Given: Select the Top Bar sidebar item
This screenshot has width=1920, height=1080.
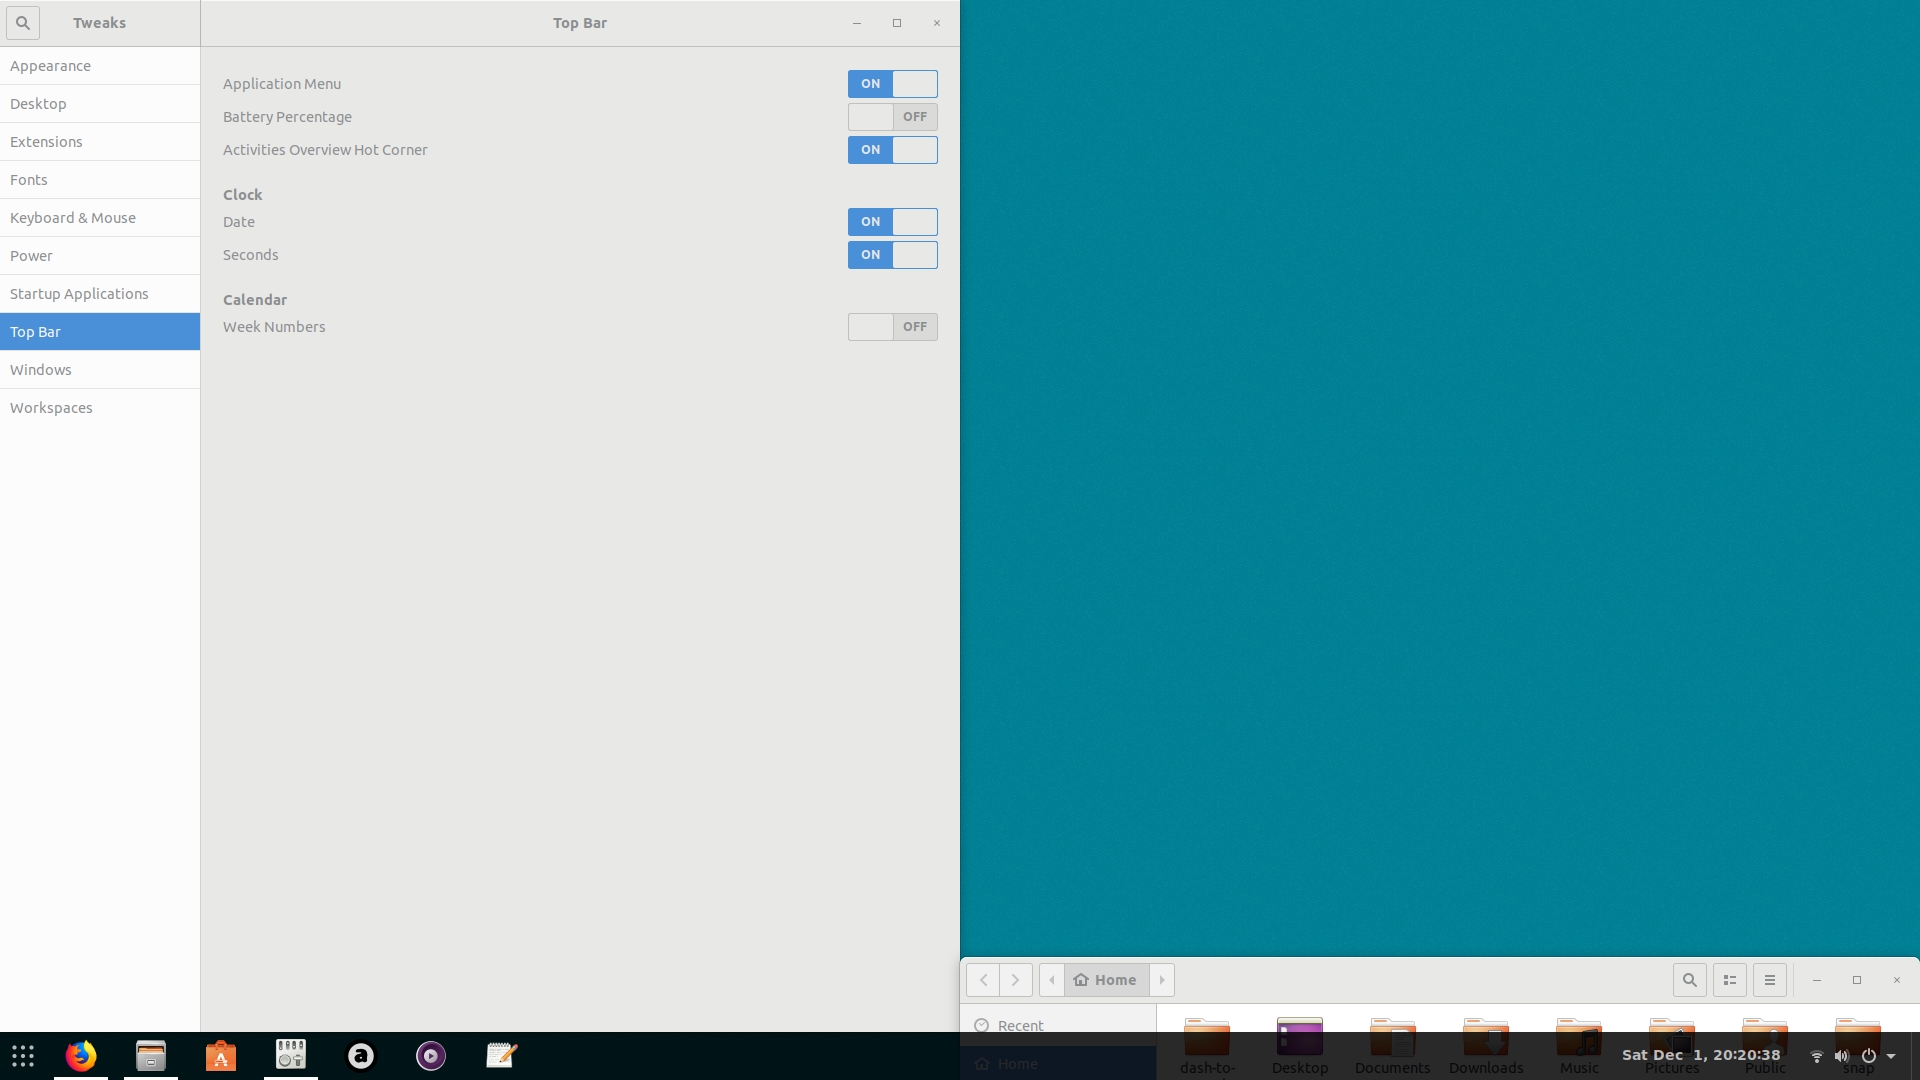Looking at the screenshot, I should [x=100, y=332].
